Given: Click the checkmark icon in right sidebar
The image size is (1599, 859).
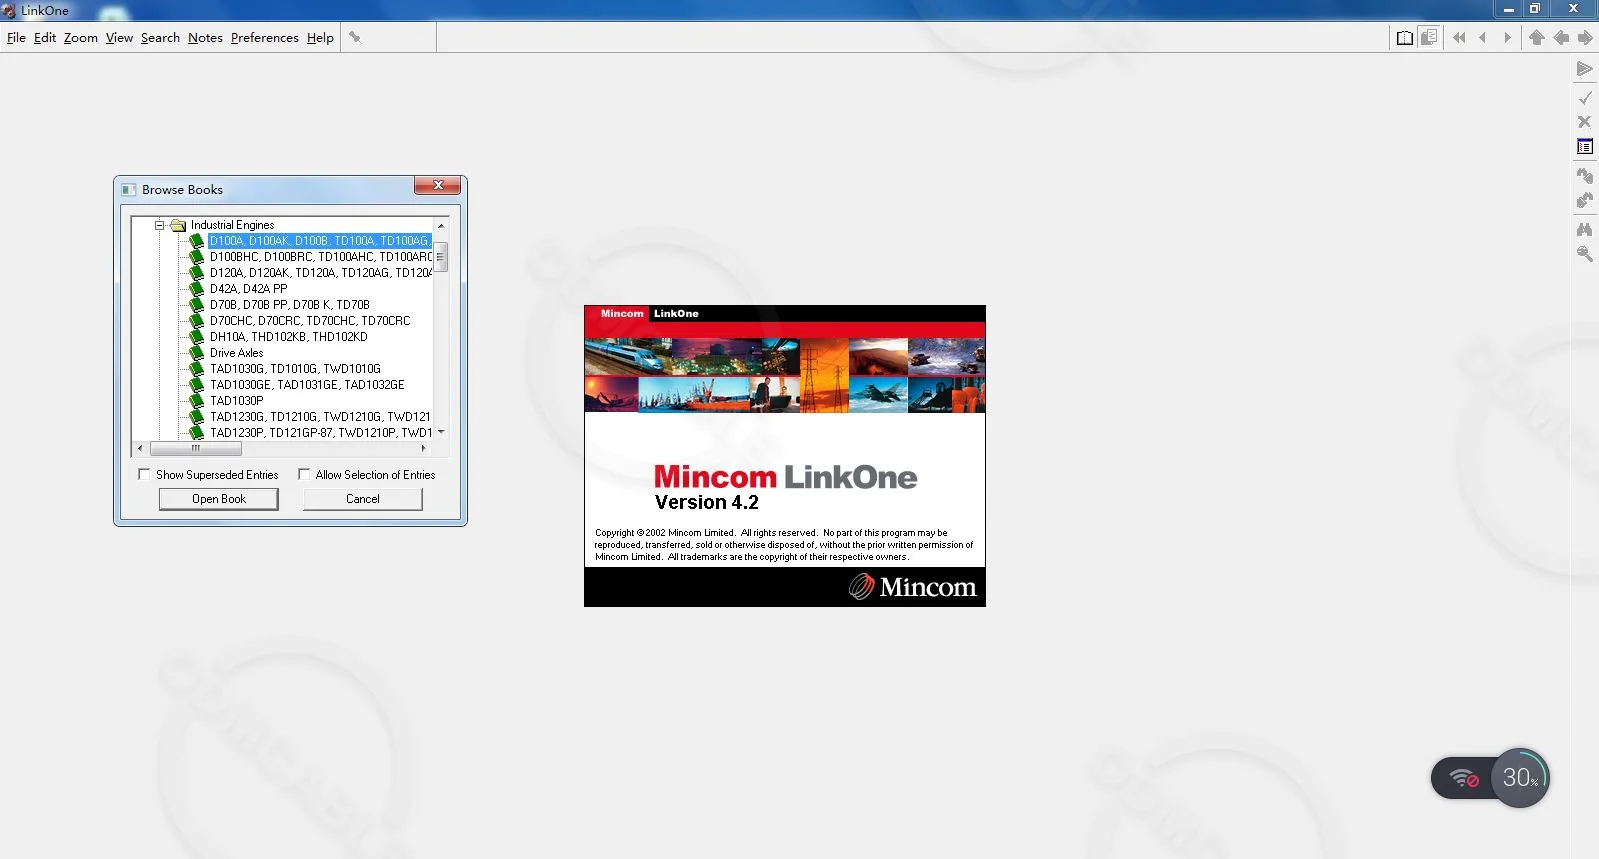Looking at the screenshot, I should pos(1585,97).
